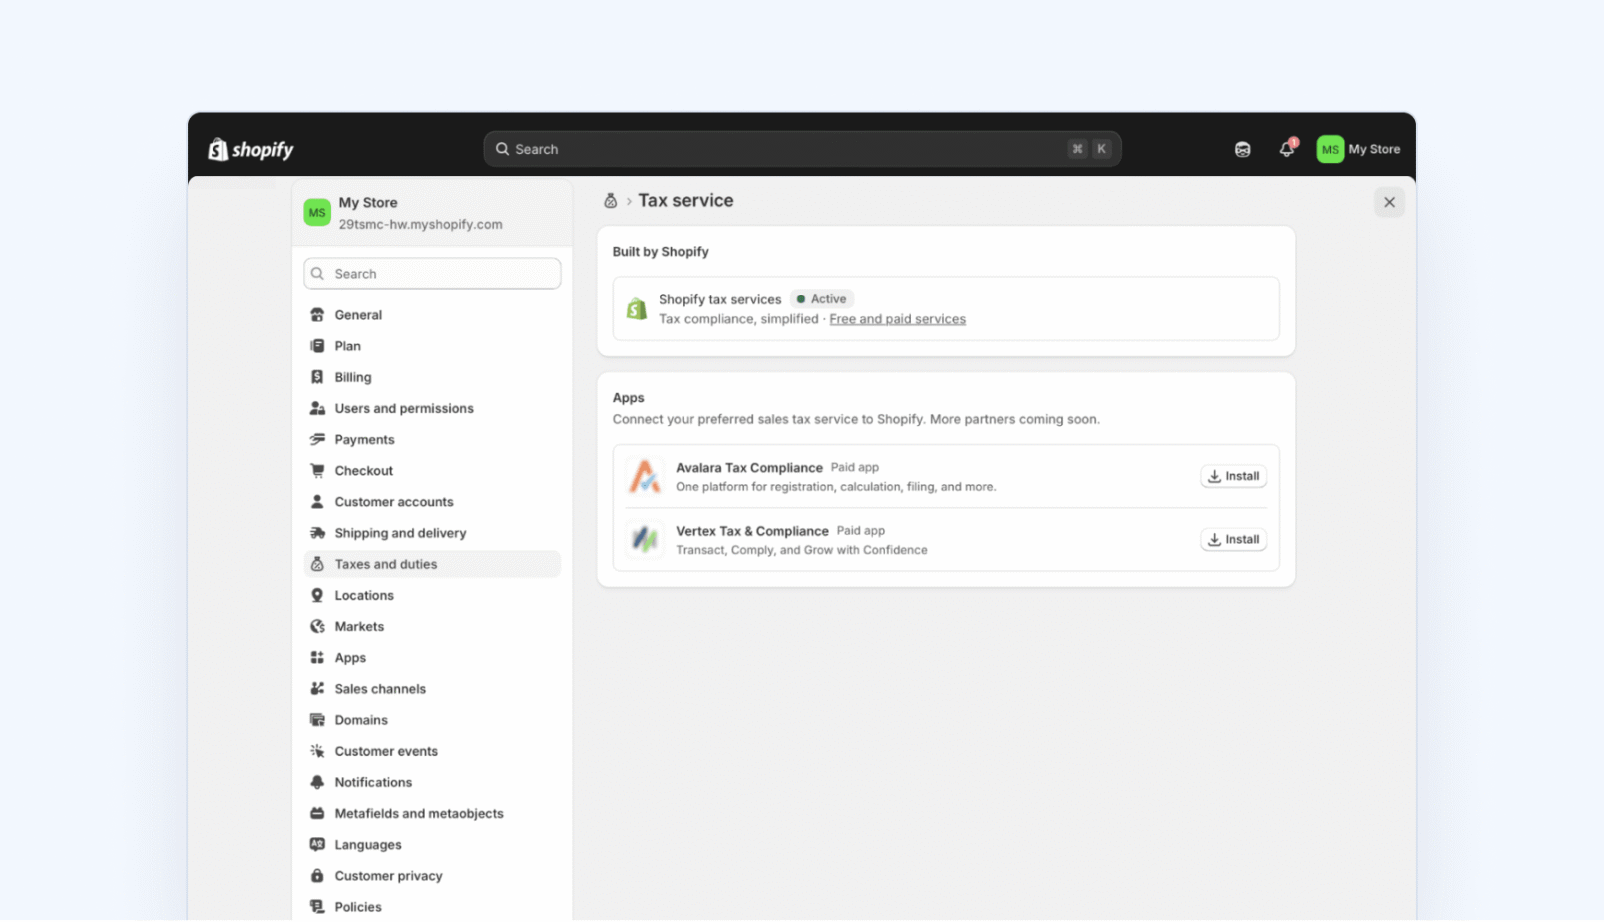Click the General store icon in sidebar
The width and height of the screenshot is (1604, 922).
(317, 315)
